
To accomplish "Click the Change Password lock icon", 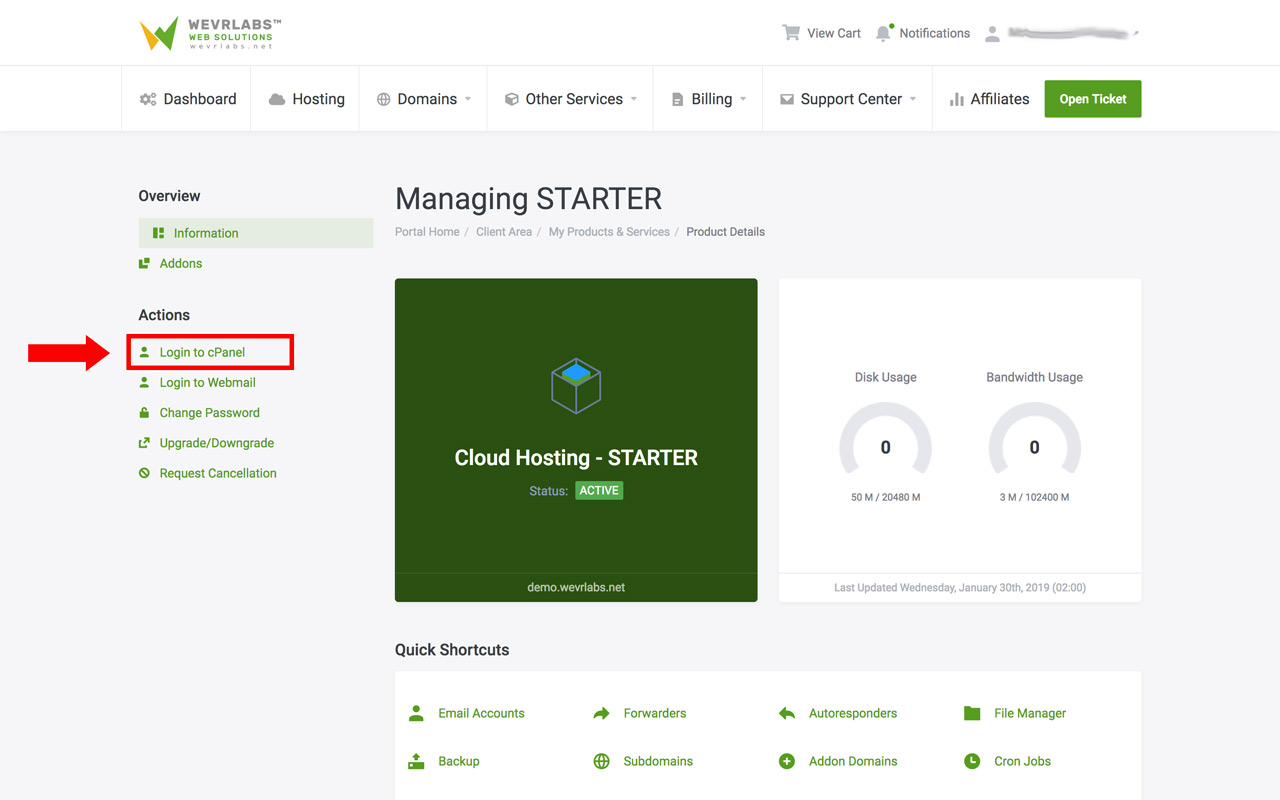I will 144,412.
